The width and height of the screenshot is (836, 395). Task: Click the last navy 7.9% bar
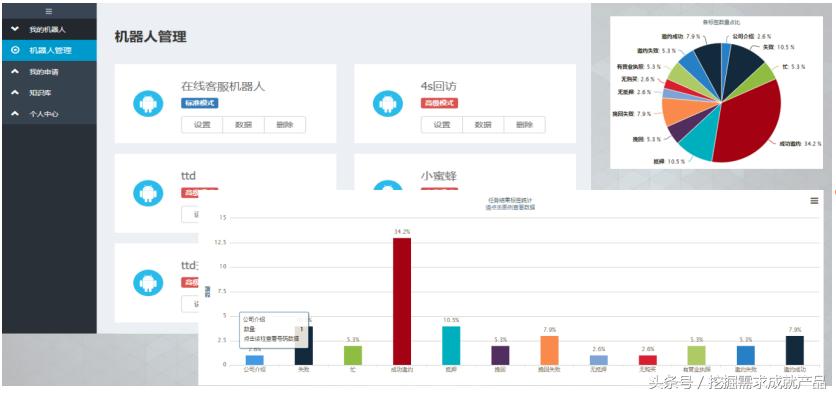point(795,350)
